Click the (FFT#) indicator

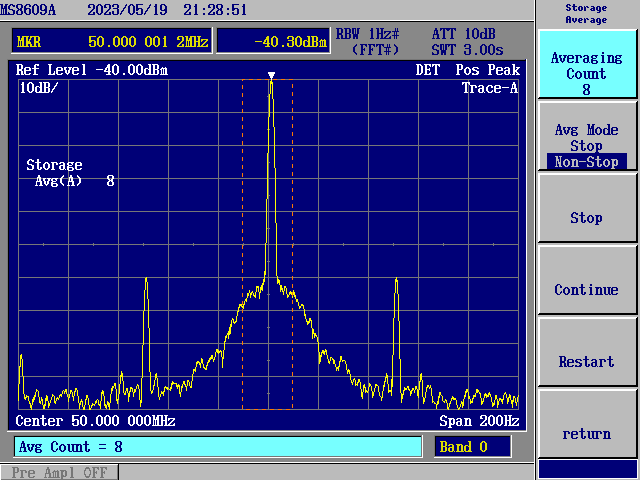tap(375, 50)
